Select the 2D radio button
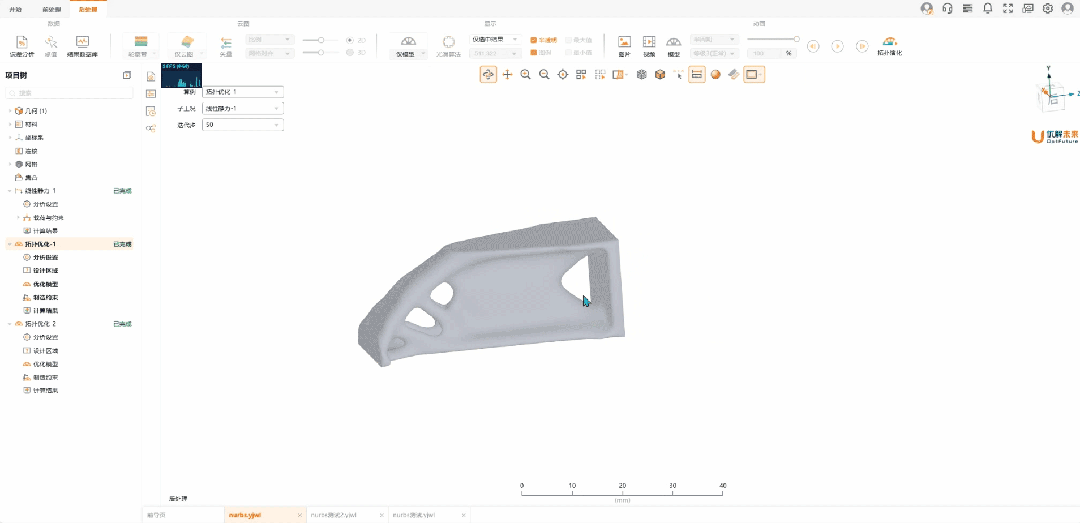The image size is (1080, 523). click(351, 40)
